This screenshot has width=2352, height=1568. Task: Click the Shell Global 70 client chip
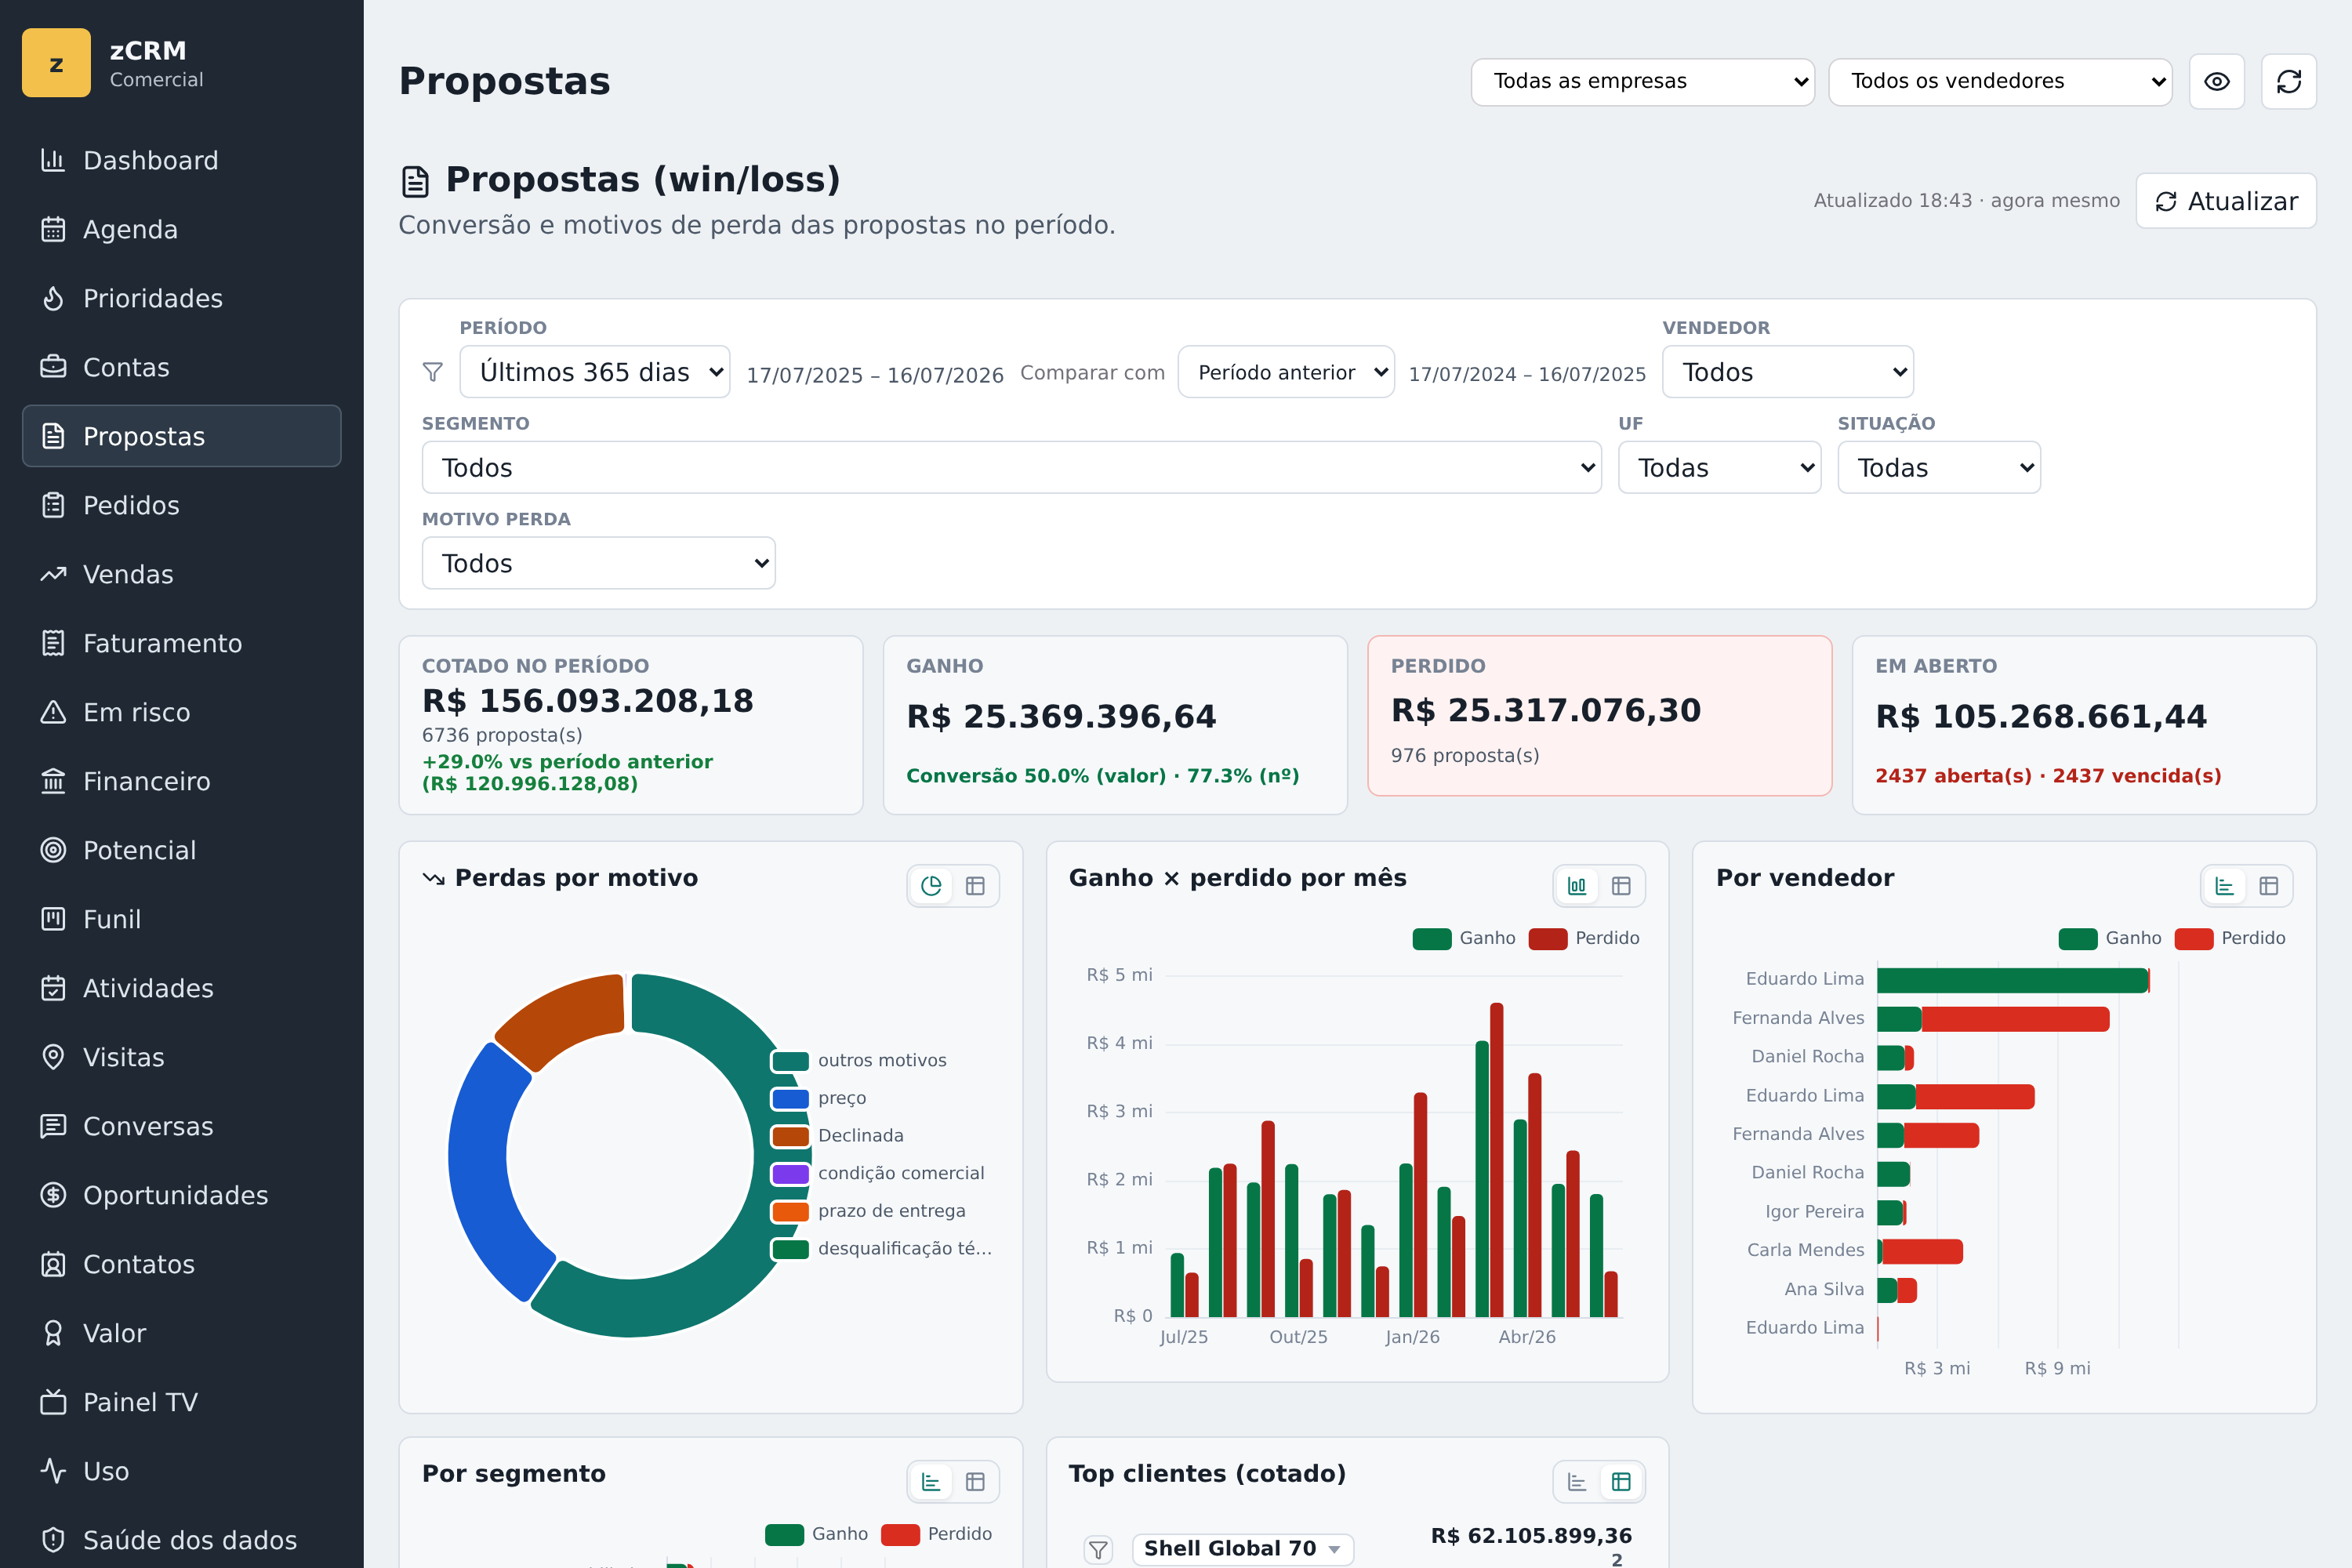(x=1242, y=1549)
